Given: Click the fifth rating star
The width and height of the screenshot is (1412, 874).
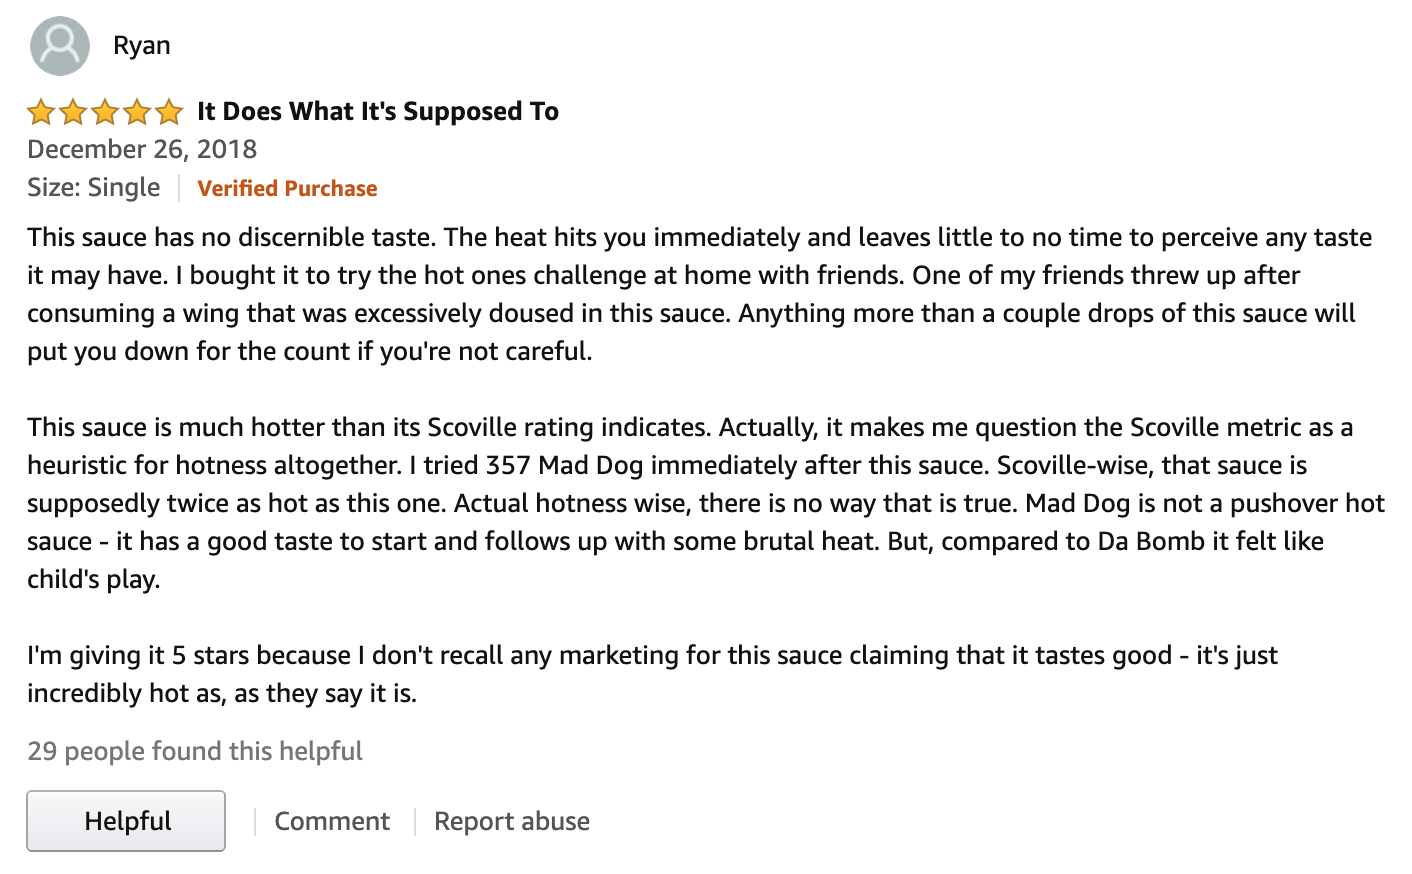Looking at the screenshot, I should [x=169, y=112].
